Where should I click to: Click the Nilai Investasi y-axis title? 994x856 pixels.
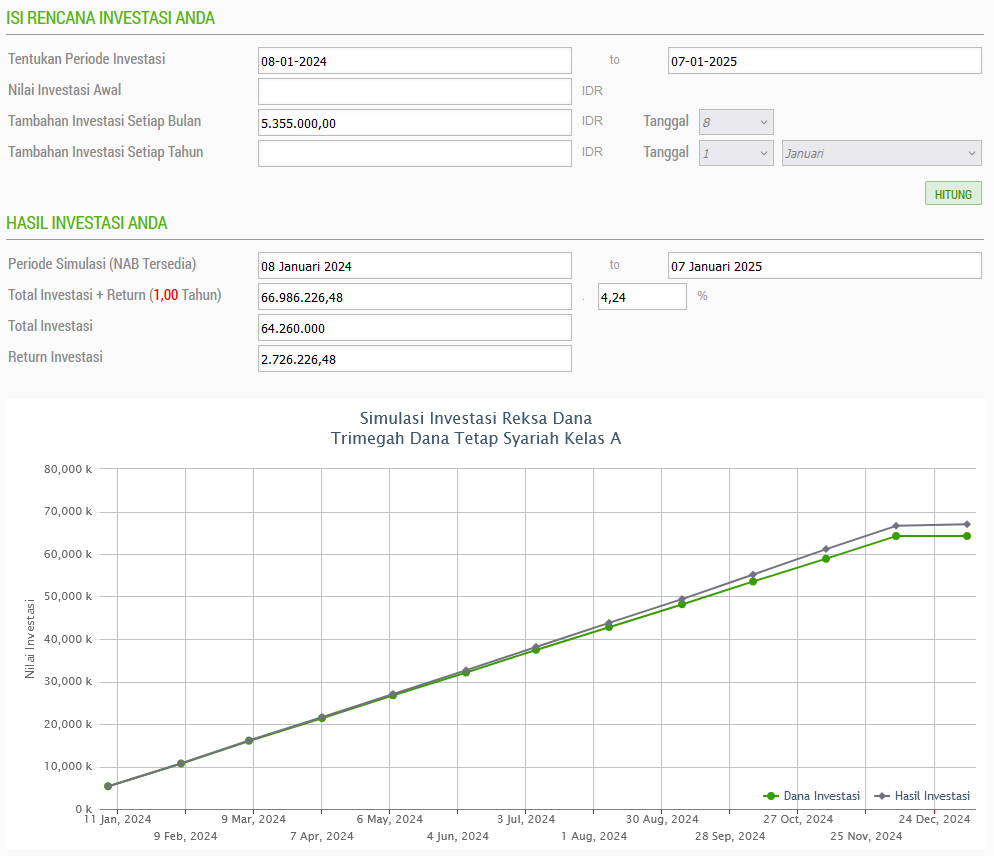coord(30,639)
